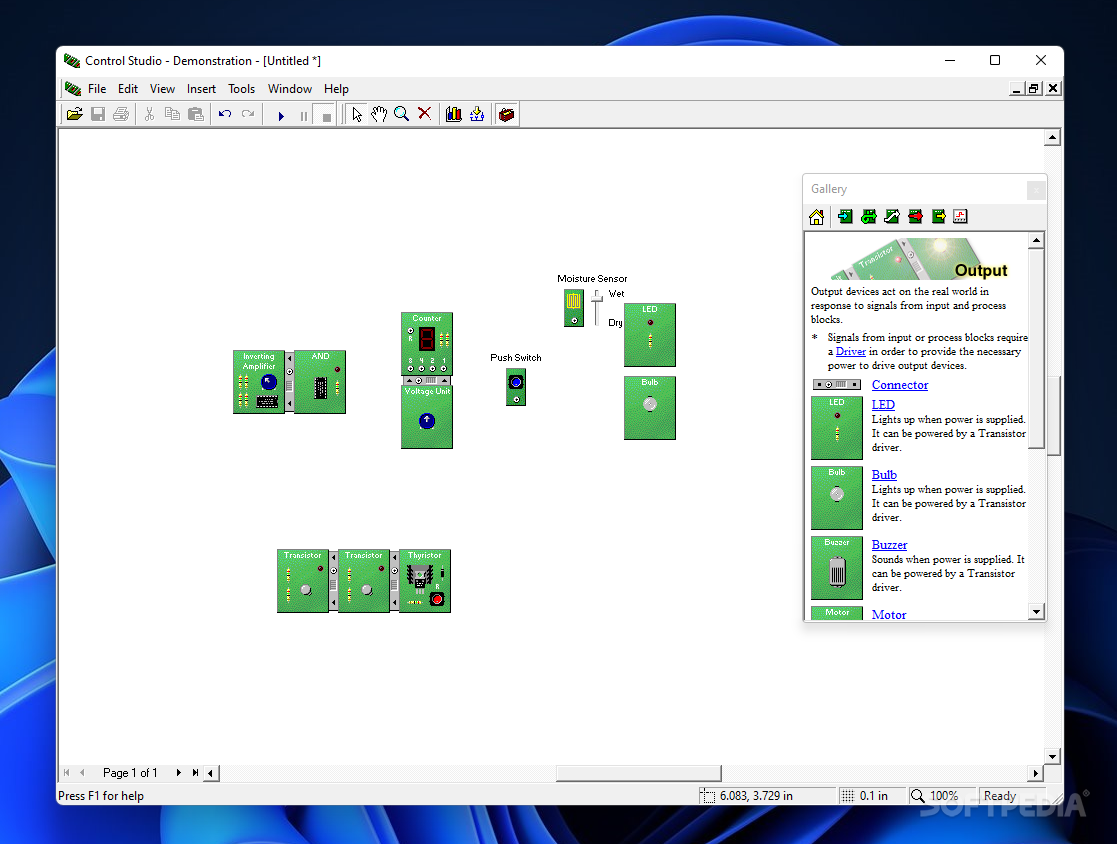1117x844 pixels.
Task: Open the Help menu
Action: [x=336, y=89]
